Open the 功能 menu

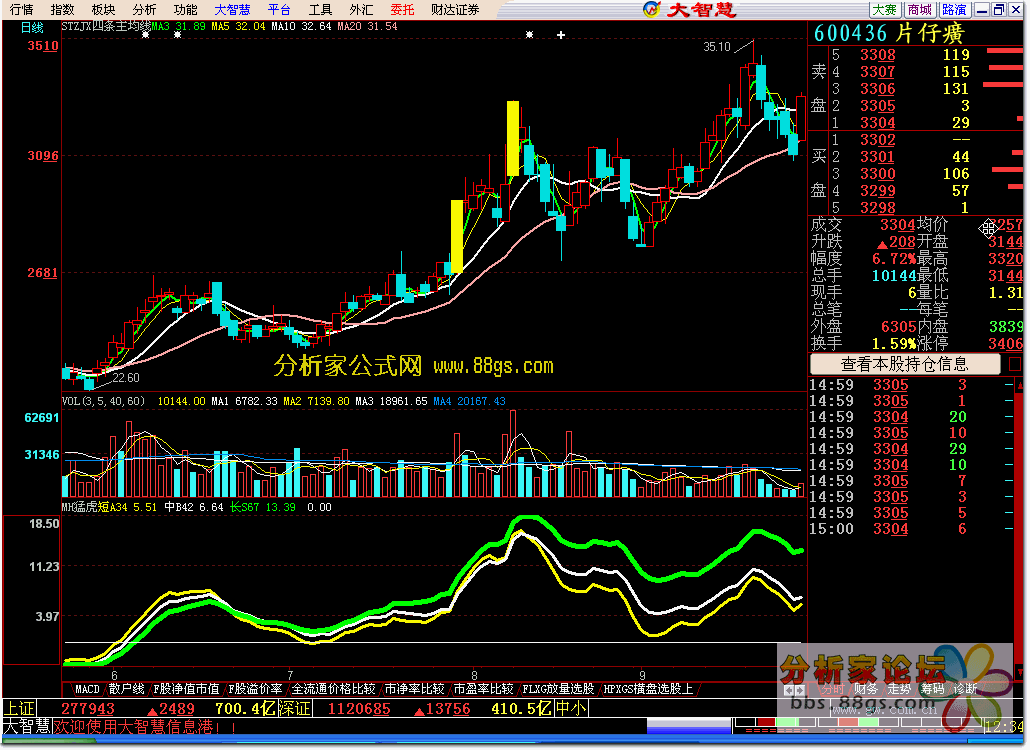tap(185, 9)
